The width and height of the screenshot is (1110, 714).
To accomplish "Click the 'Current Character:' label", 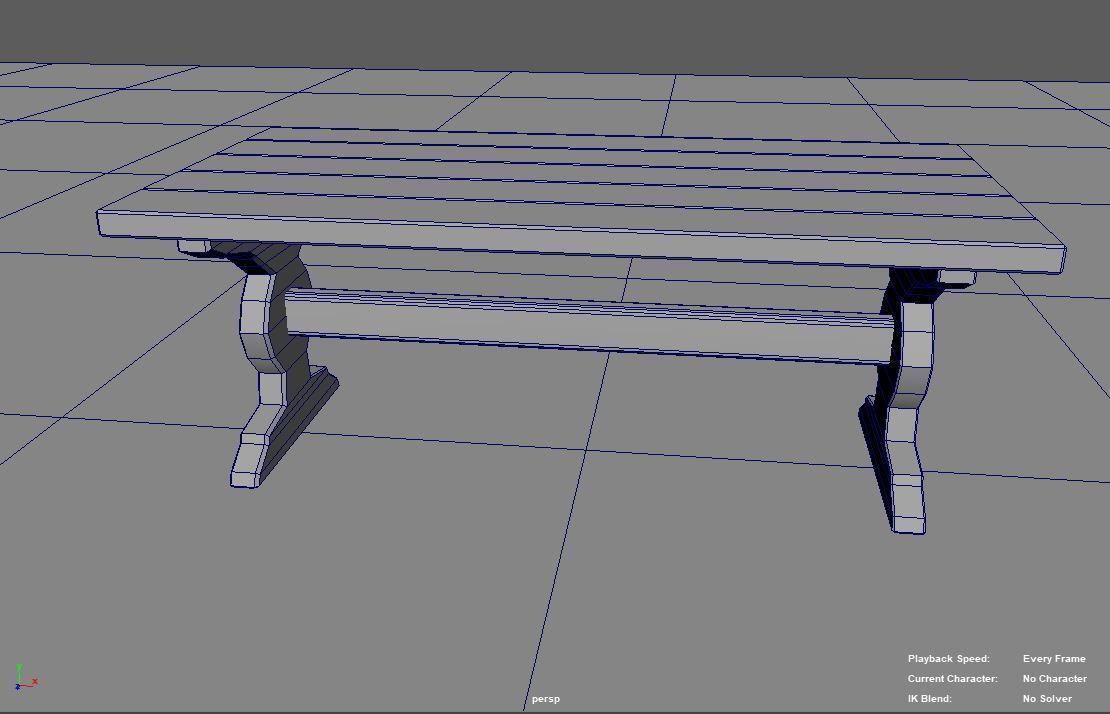I will 953,679.
